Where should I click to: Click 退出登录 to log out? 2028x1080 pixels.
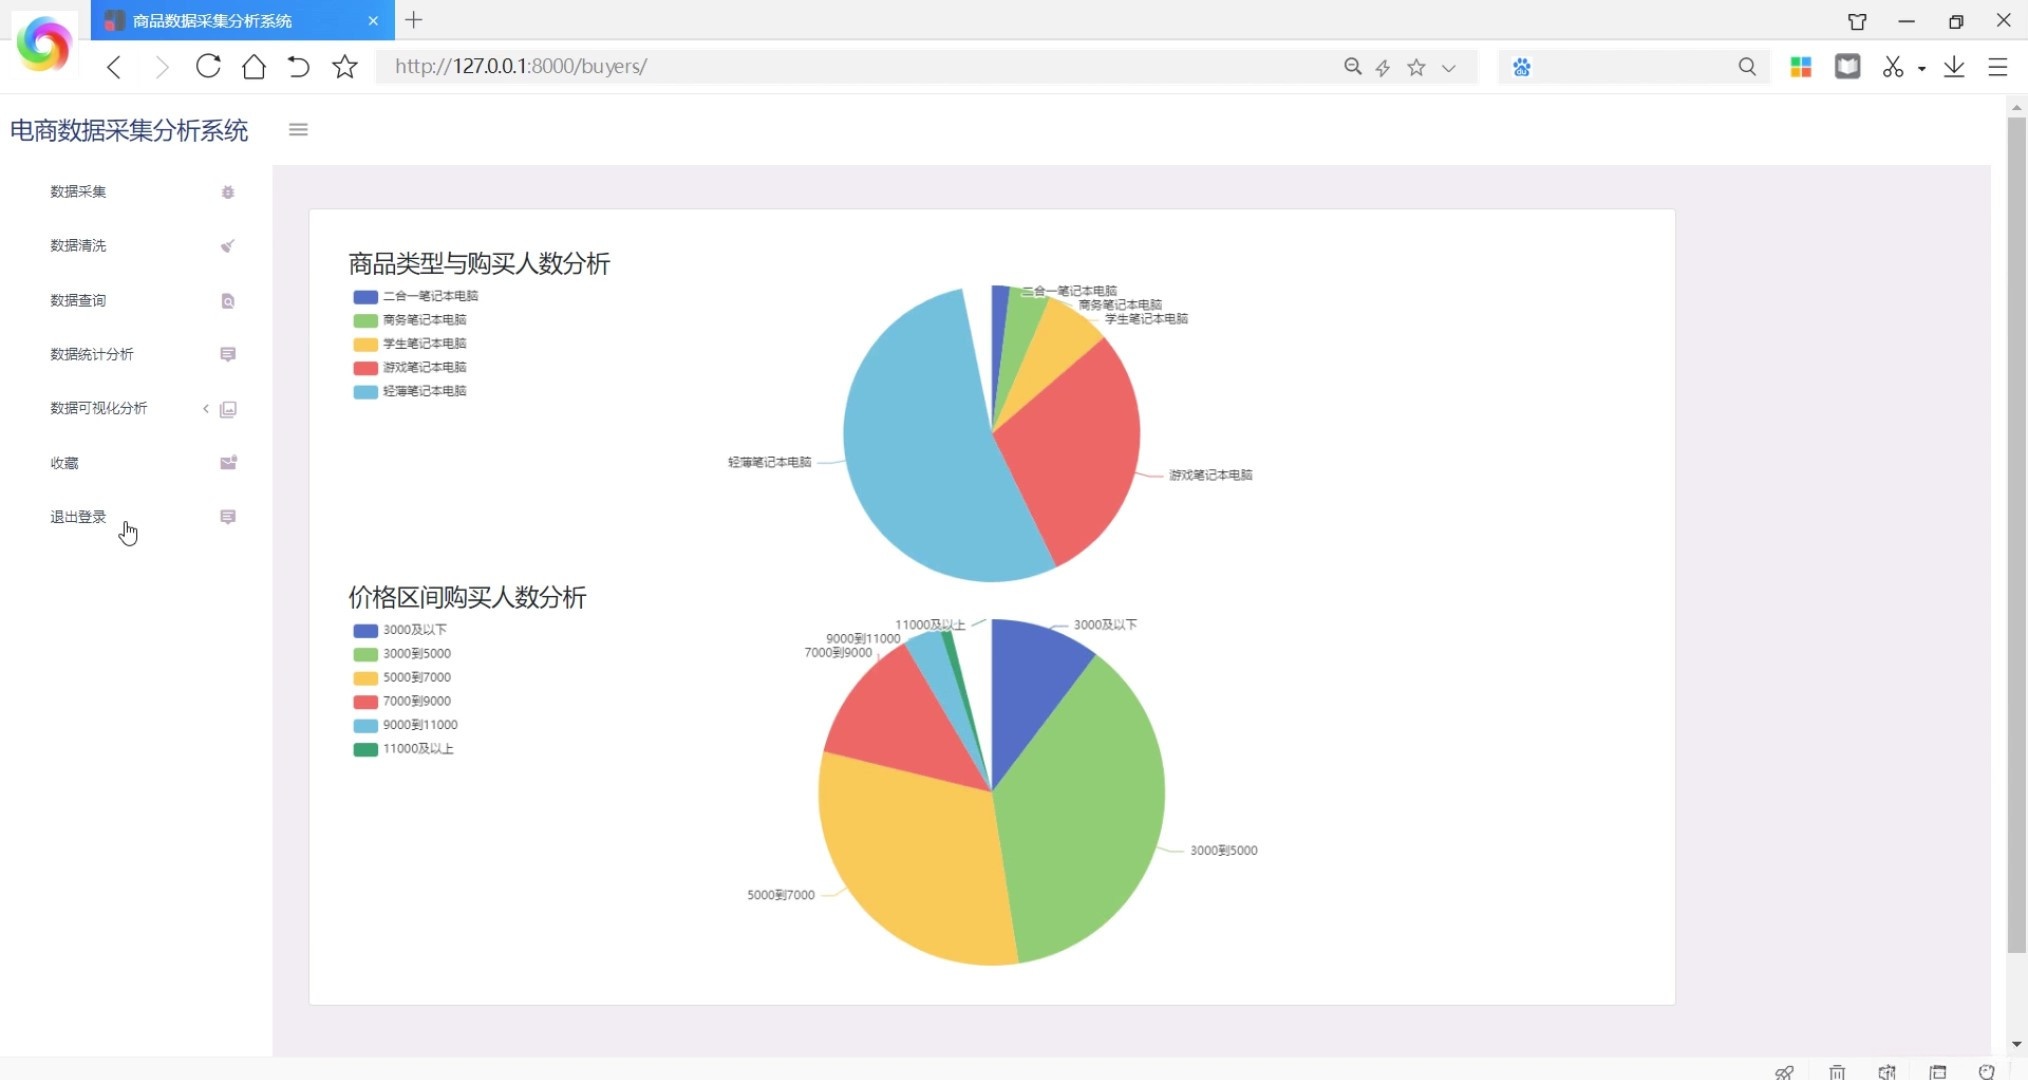click(78, 517)
